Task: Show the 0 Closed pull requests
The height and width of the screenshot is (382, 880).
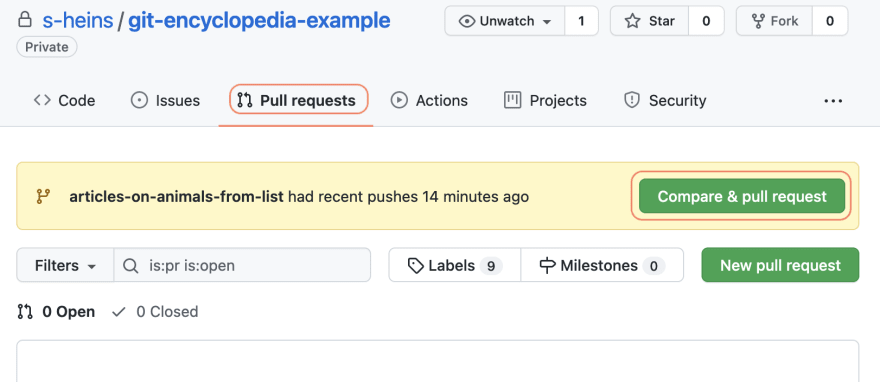Action: [x=155, y=311]
